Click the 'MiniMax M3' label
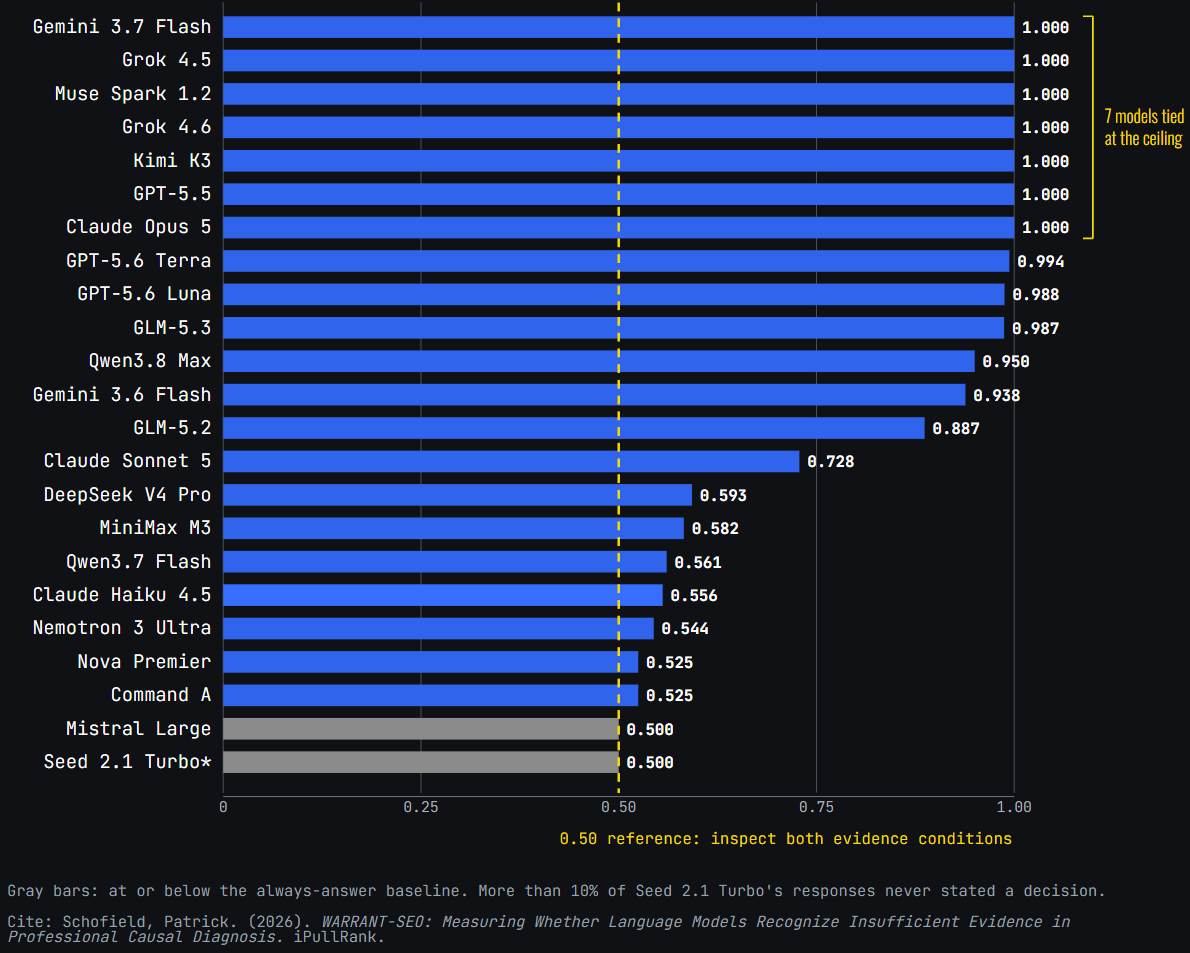1190x953 pixels. point(155,527)
